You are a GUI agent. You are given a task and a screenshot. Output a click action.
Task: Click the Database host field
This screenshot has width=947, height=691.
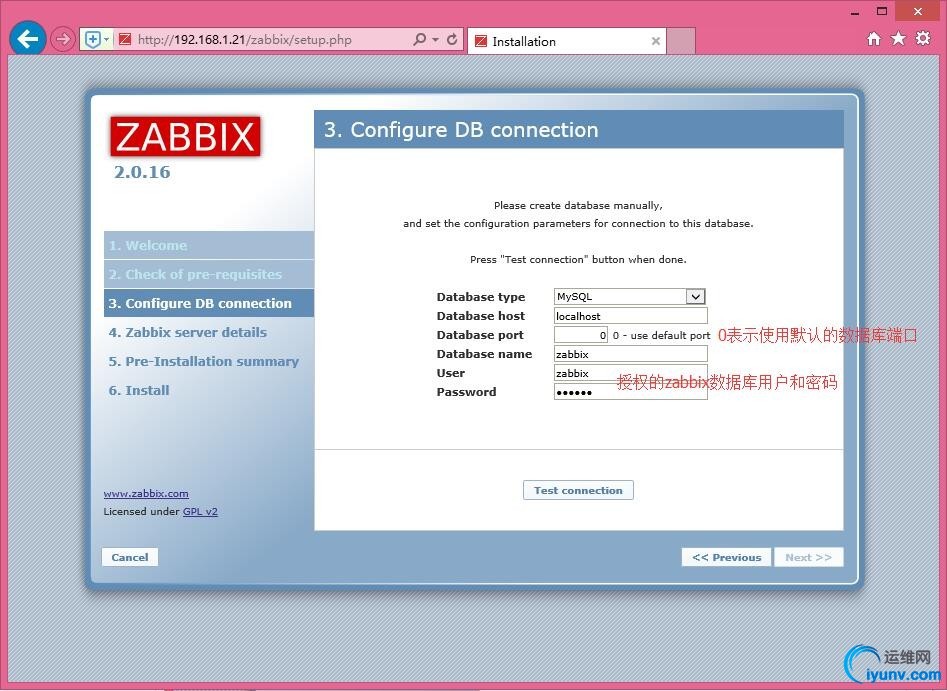(631, 316)
